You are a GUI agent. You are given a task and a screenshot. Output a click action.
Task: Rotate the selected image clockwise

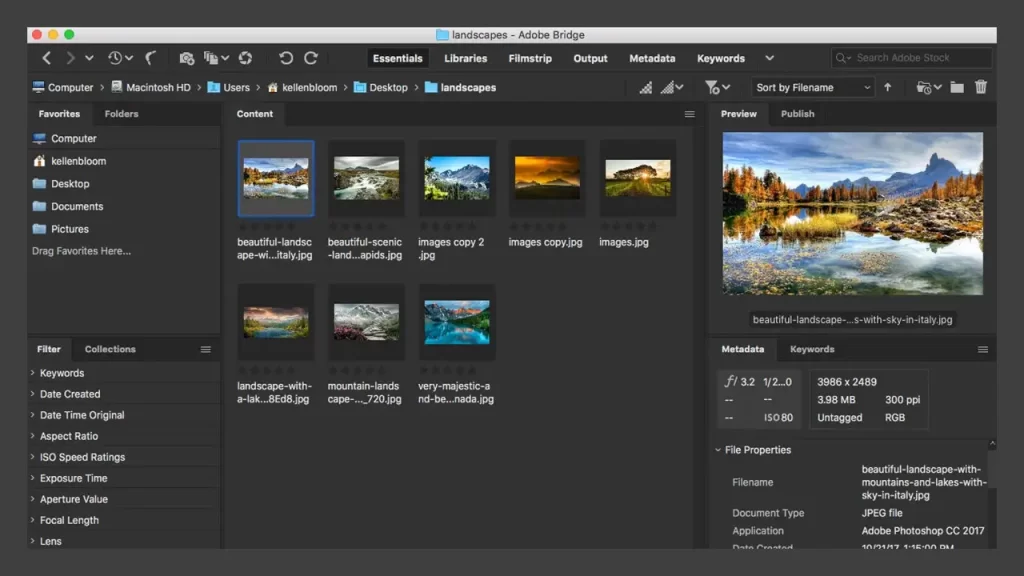pos(311,57)
